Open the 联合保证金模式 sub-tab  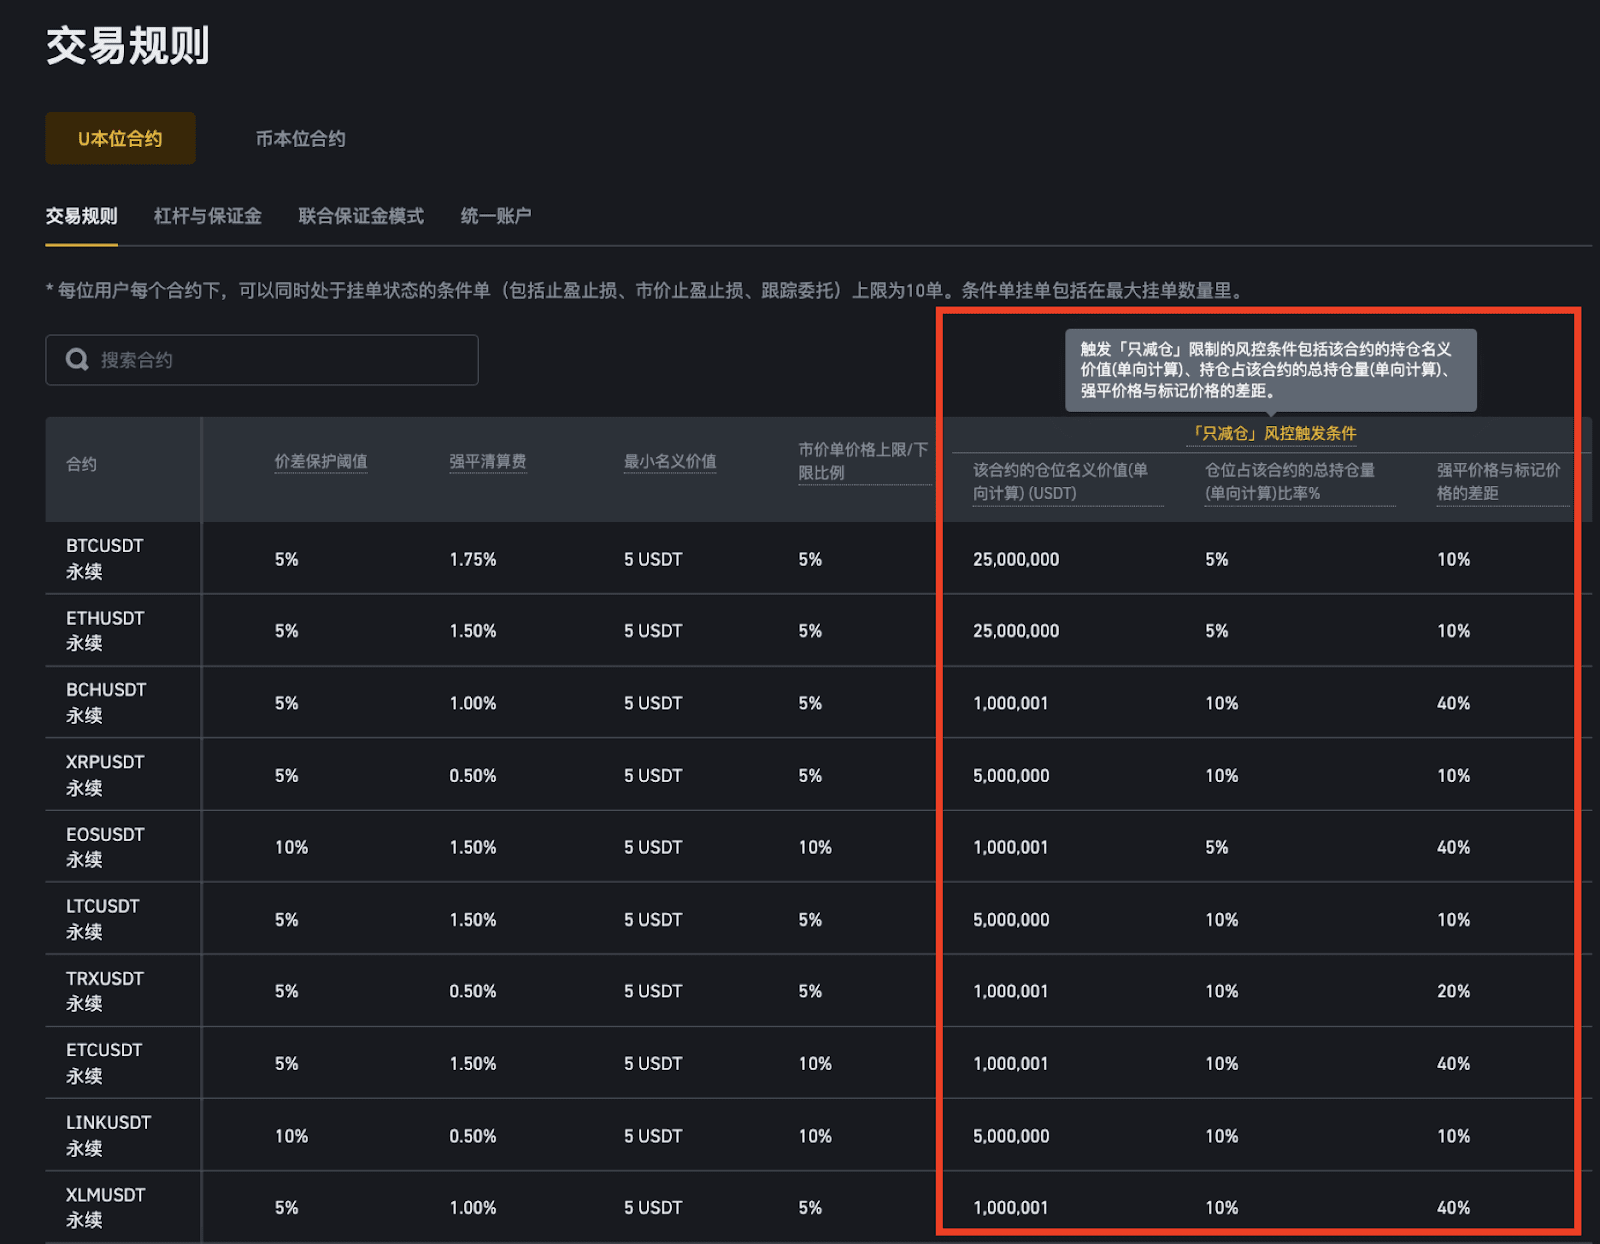tap(361, 216)
